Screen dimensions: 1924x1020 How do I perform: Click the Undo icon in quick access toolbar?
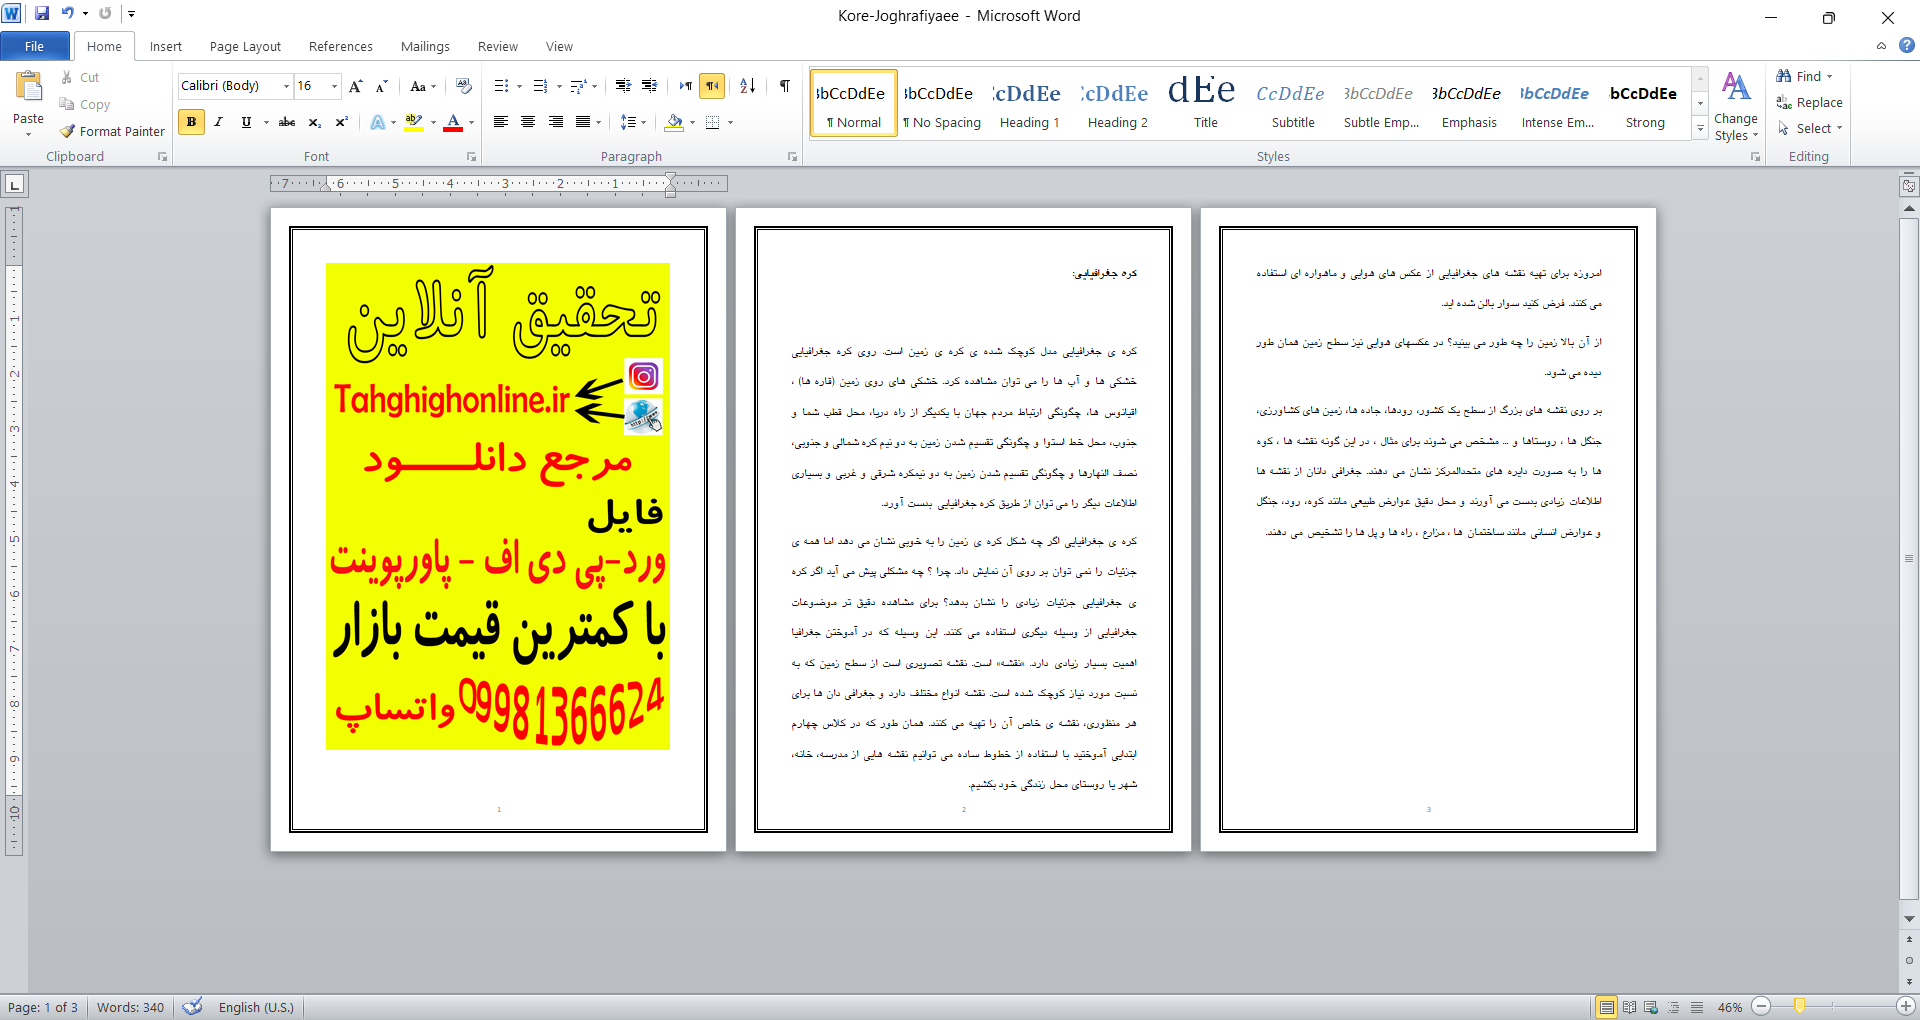click(x=68, y=14)
